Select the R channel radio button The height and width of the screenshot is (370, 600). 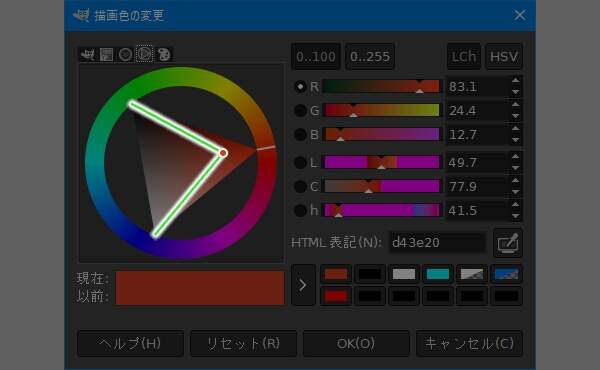click(300, 87)
